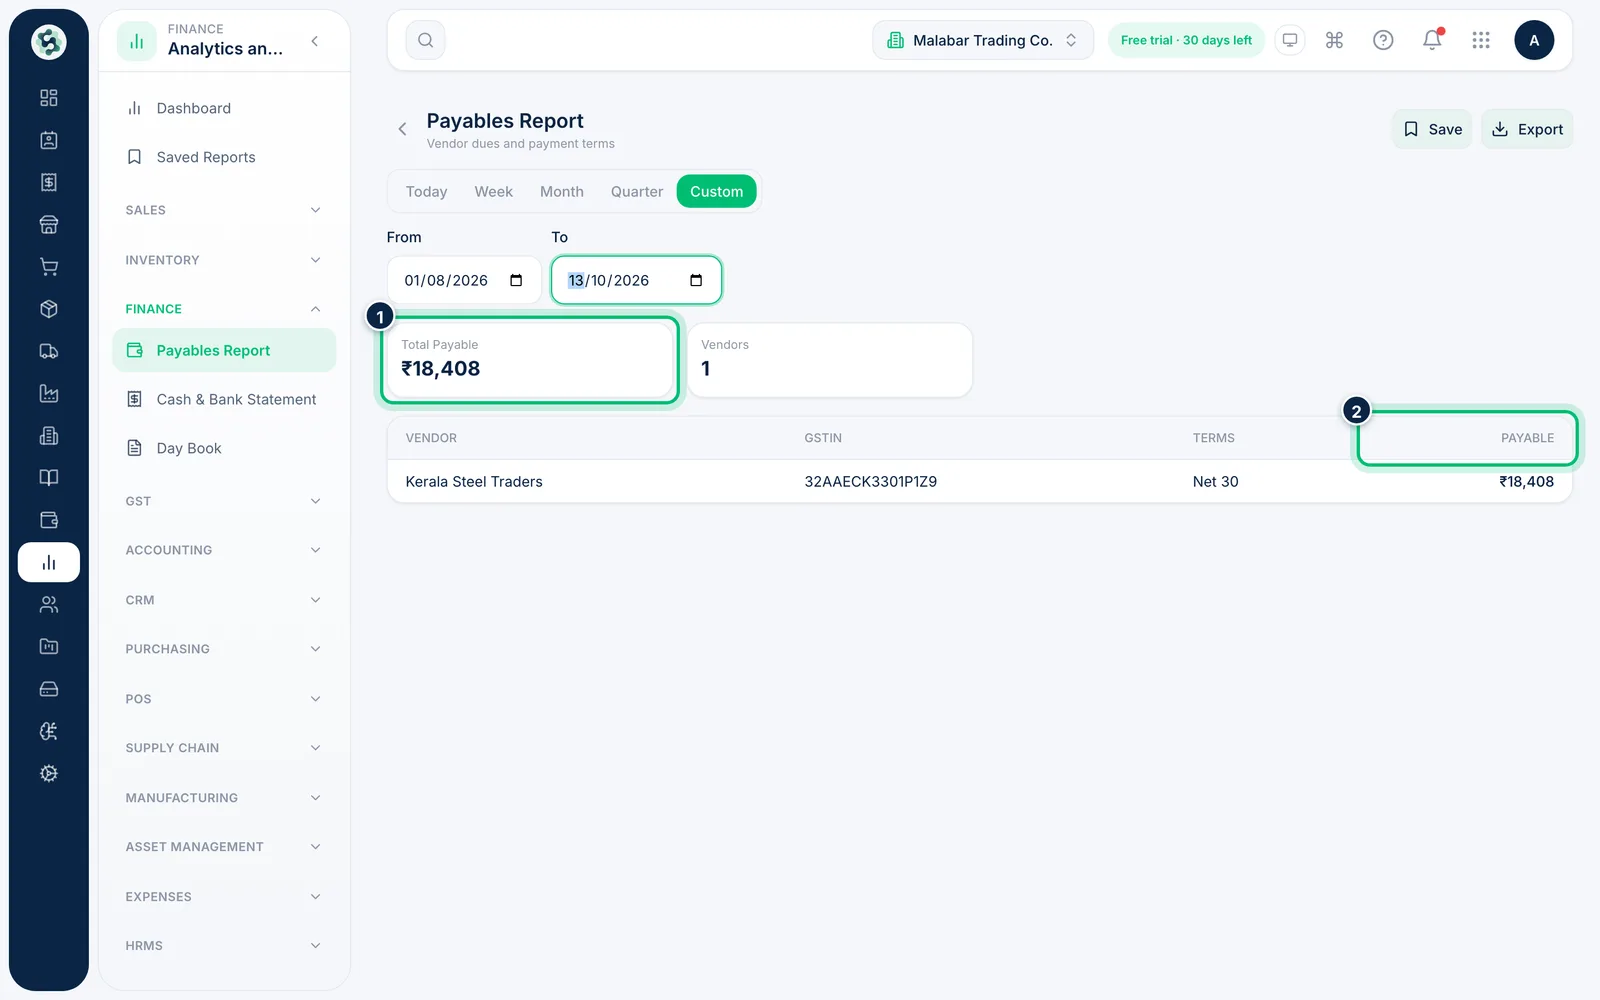Open the factory icon in rail
Viewport: 1600px width, 1000px height.
(x=48, y=393)
